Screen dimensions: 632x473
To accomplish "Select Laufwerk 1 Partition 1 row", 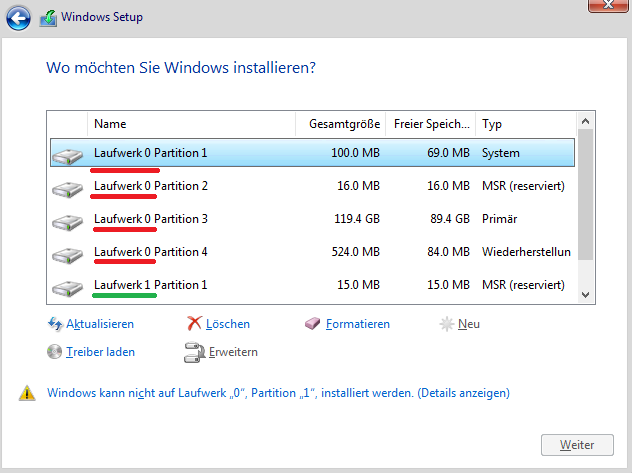I will [x=312, y=285].
